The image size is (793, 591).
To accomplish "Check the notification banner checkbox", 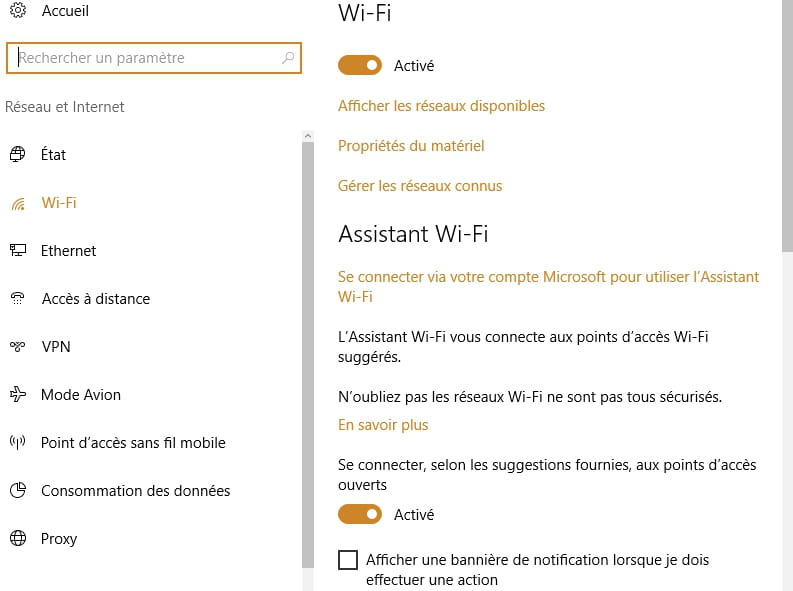I will pos(348,560).
